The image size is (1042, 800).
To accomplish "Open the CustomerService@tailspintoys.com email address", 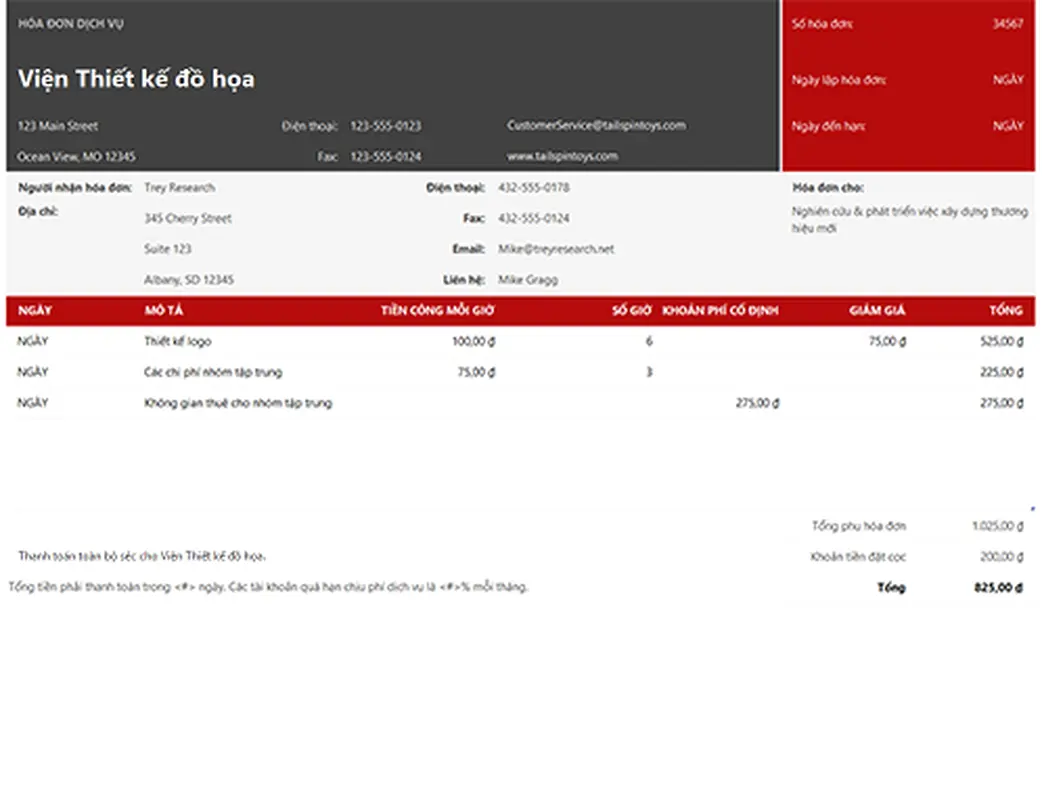I will [596, 126].
